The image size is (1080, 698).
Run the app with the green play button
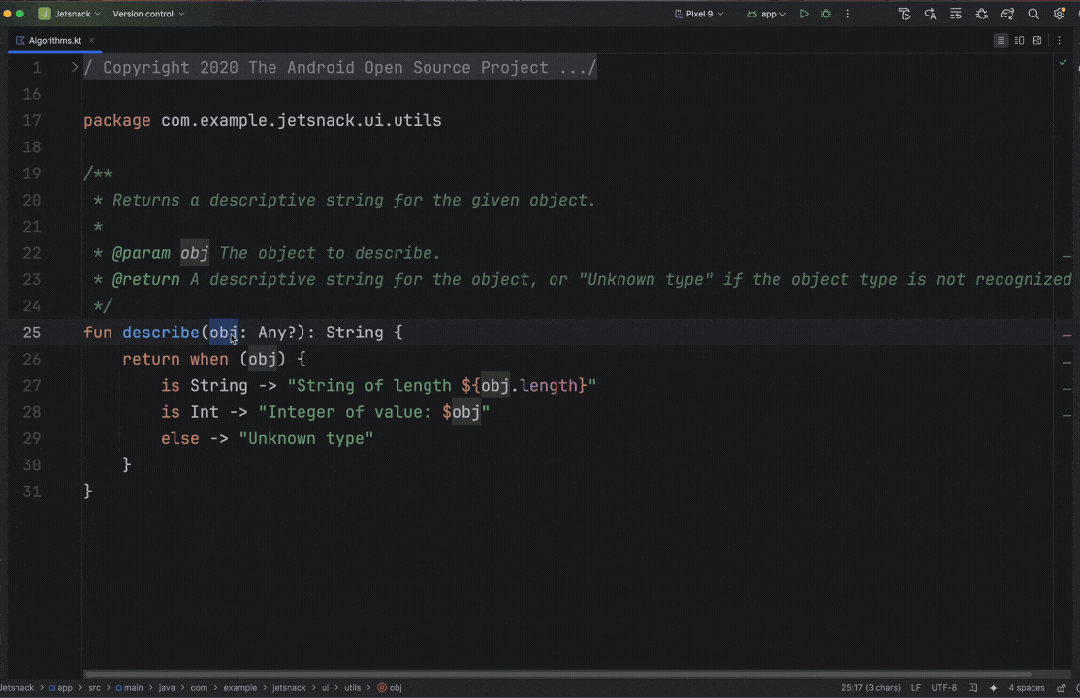(x=804, y=14)
